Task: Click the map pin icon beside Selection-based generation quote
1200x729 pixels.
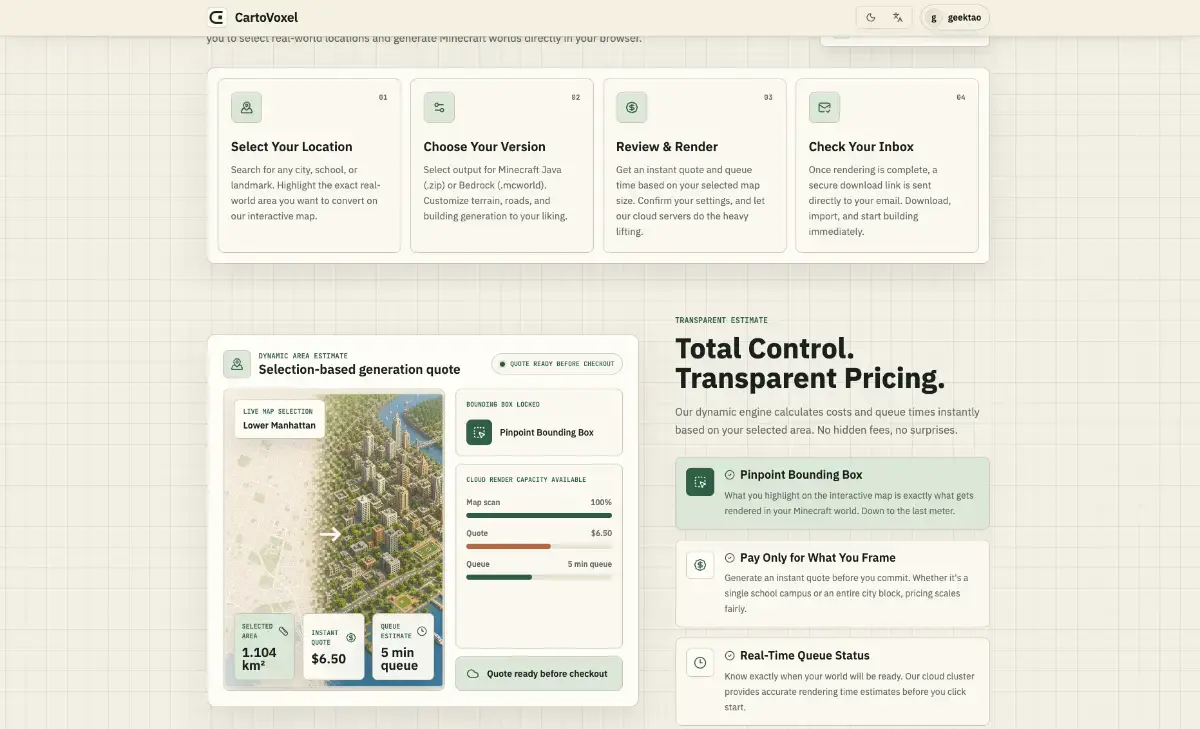Action: [237, 364]
